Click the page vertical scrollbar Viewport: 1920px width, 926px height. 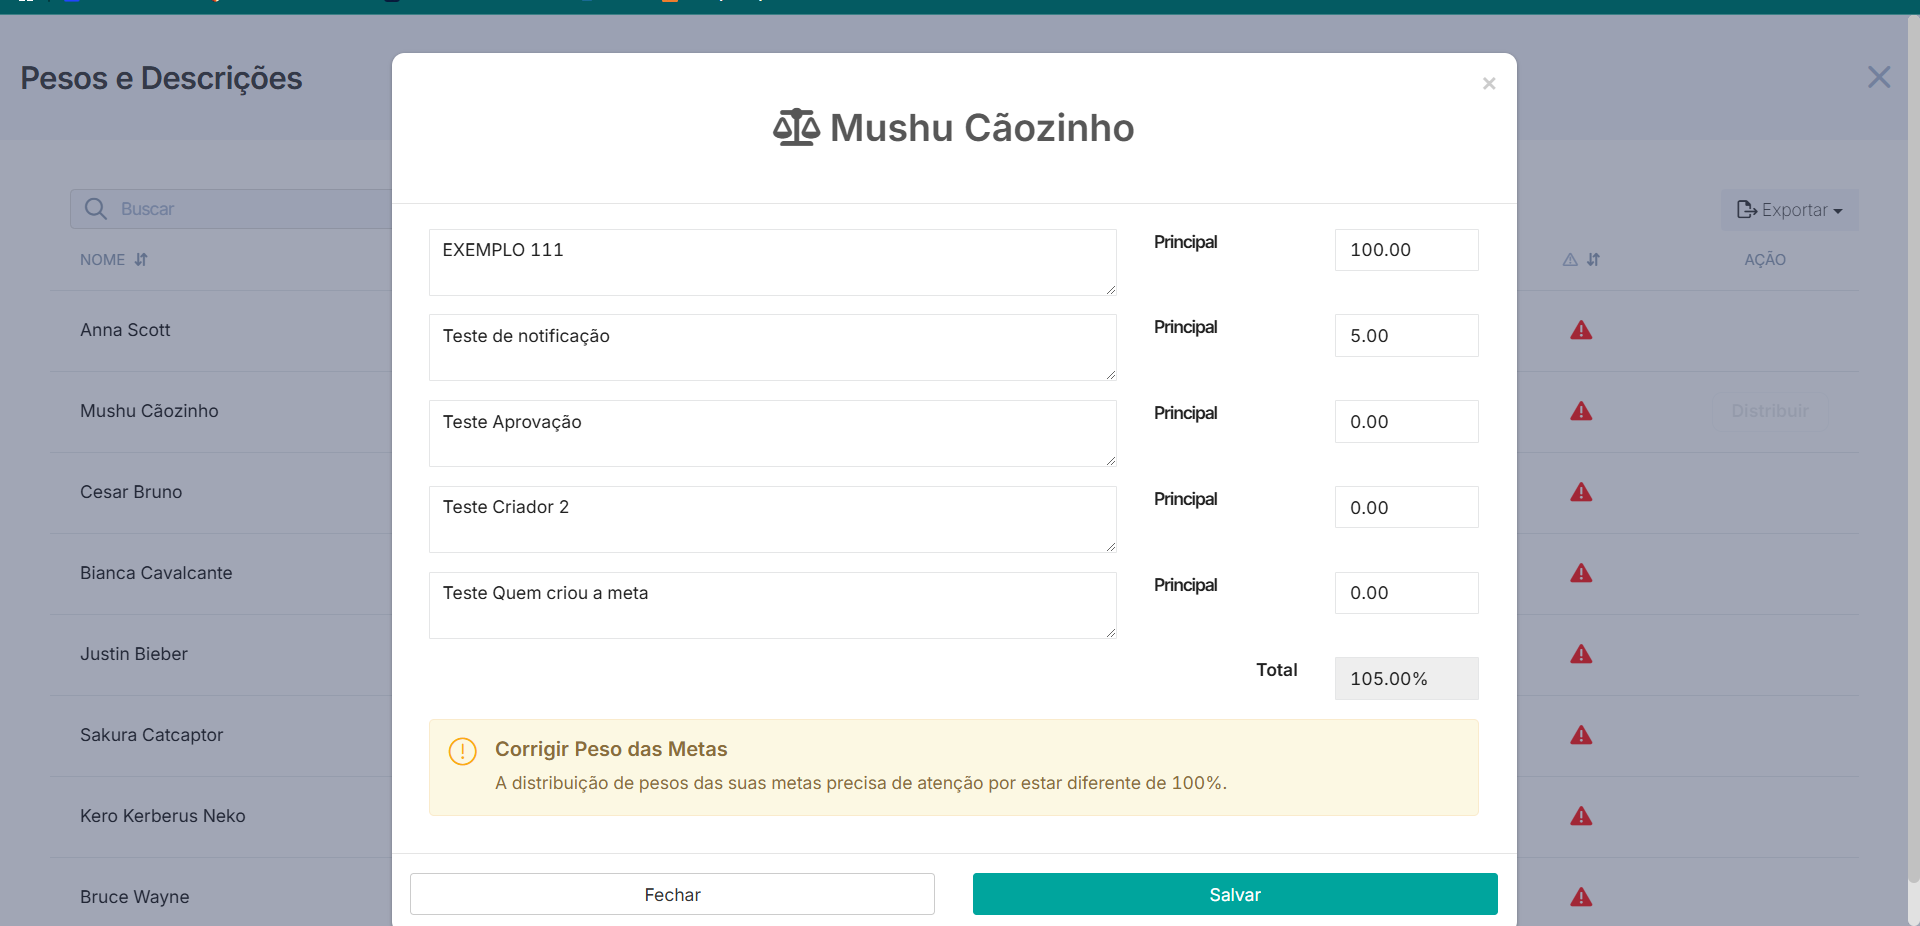click(1913, 450)
